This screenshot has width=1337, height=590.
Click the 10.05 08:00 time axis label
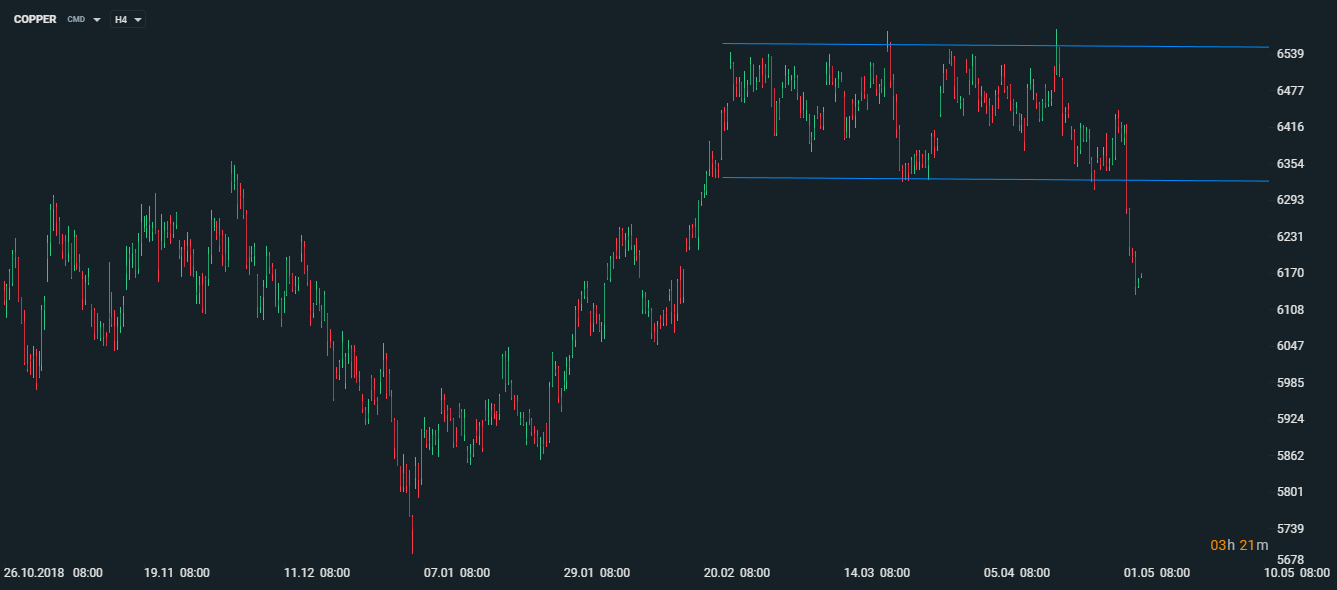[x=1298, y=573]
